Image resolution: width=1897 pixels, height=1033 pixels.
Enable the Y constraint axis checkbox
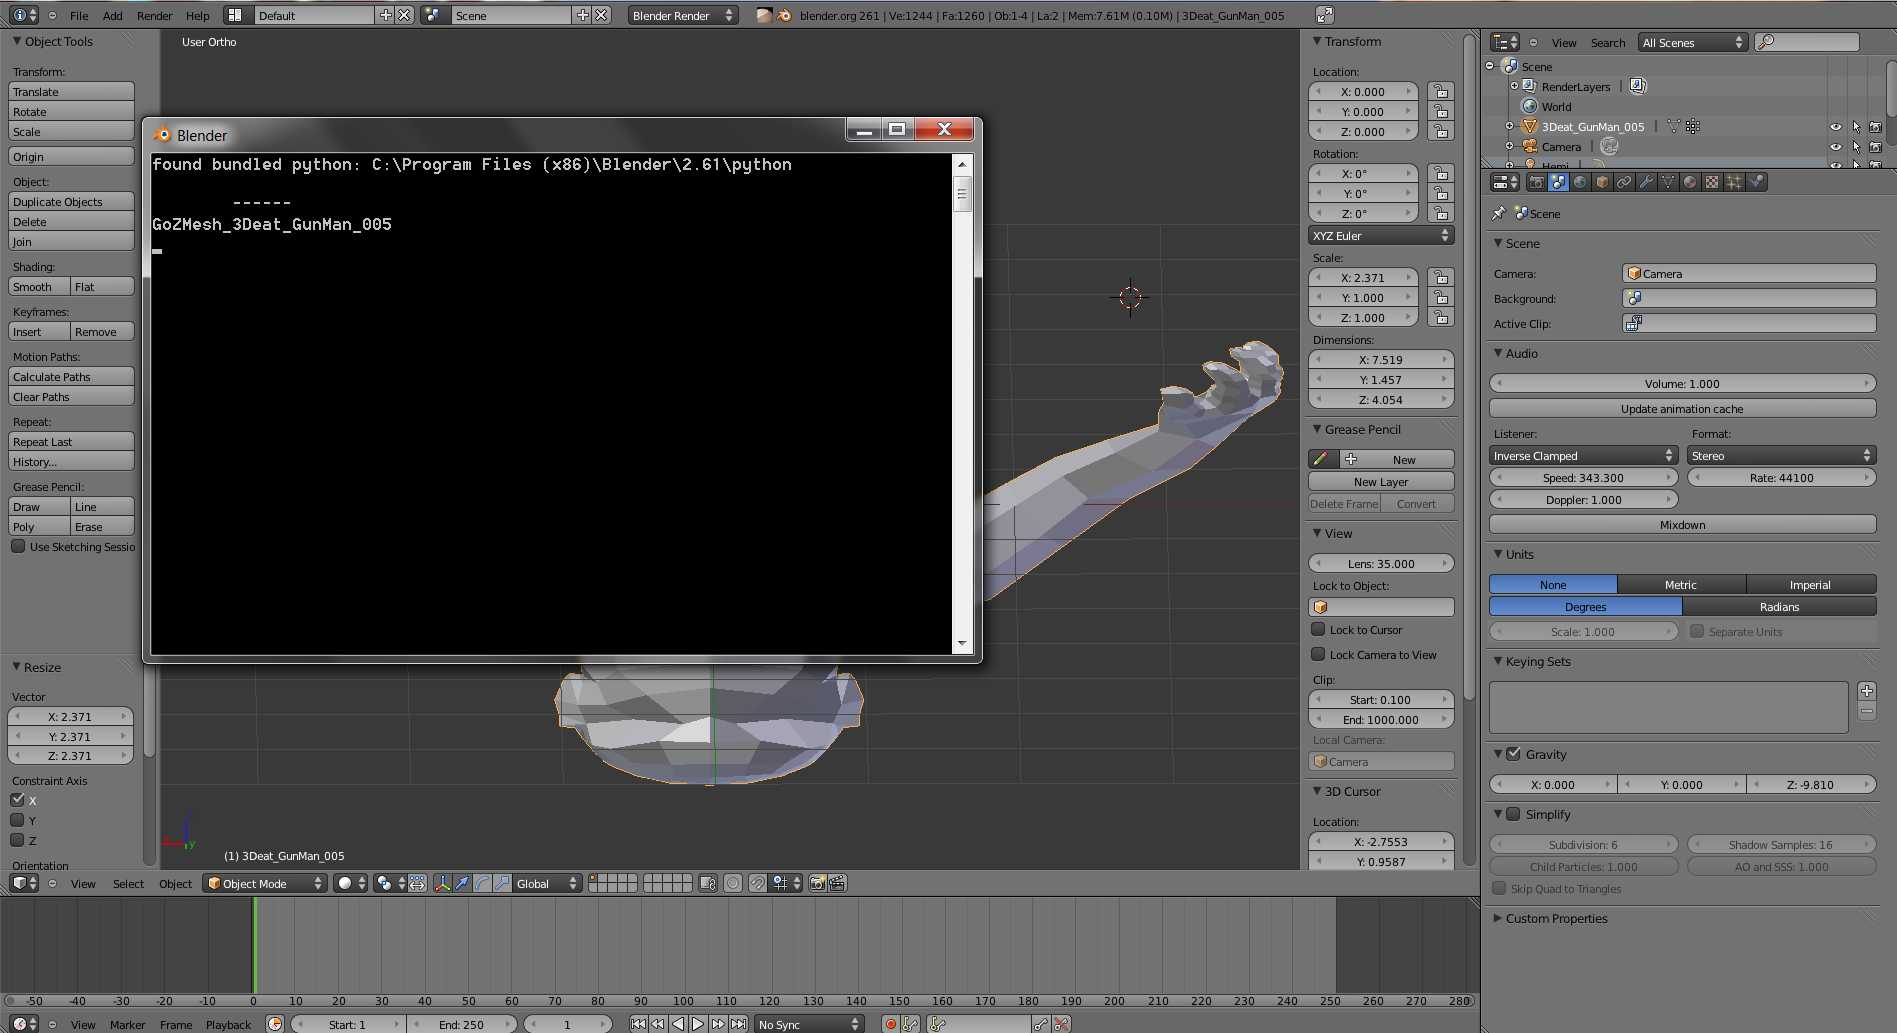pyautogui.click(x=18, y=820)
